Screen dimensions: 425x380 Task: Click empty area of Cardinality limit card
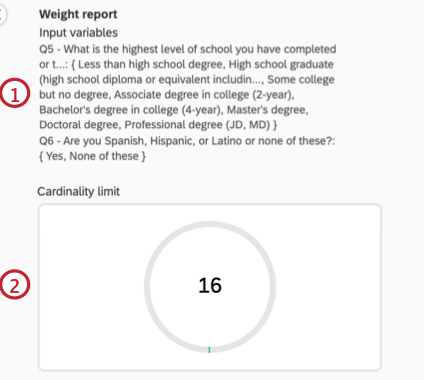[327, 287]
